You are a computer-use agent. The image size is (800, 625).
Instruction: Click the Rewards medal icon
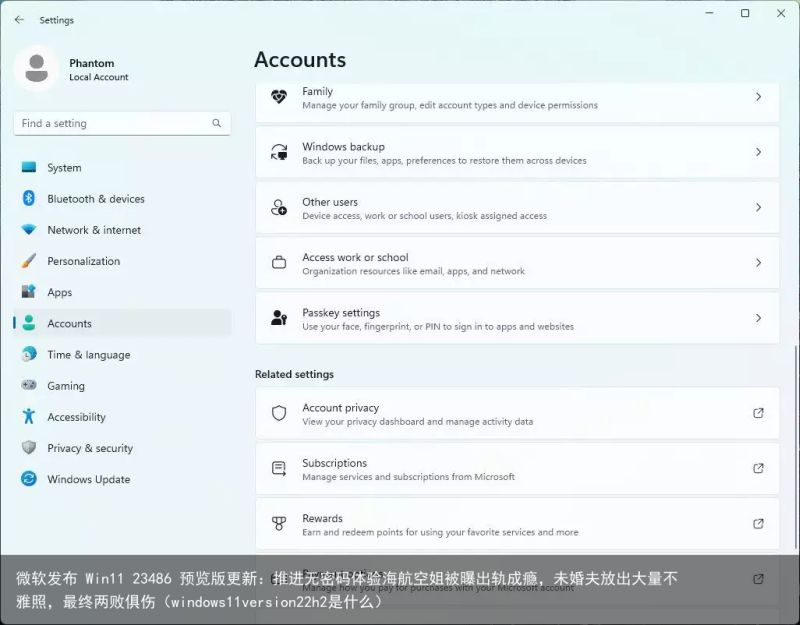[279, 523]
